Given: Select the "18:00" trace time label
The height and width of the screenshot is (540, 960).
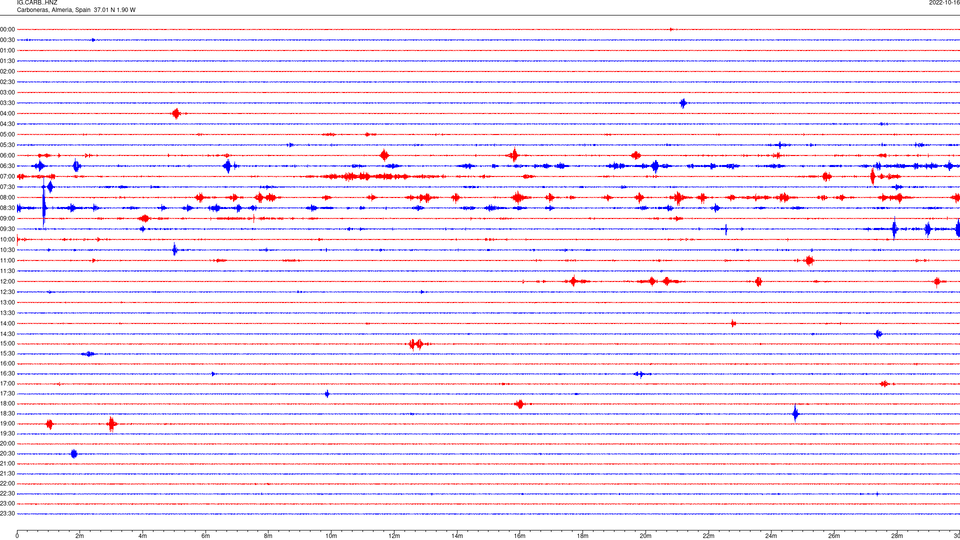Looking at the screenshot, I should 7,403.
